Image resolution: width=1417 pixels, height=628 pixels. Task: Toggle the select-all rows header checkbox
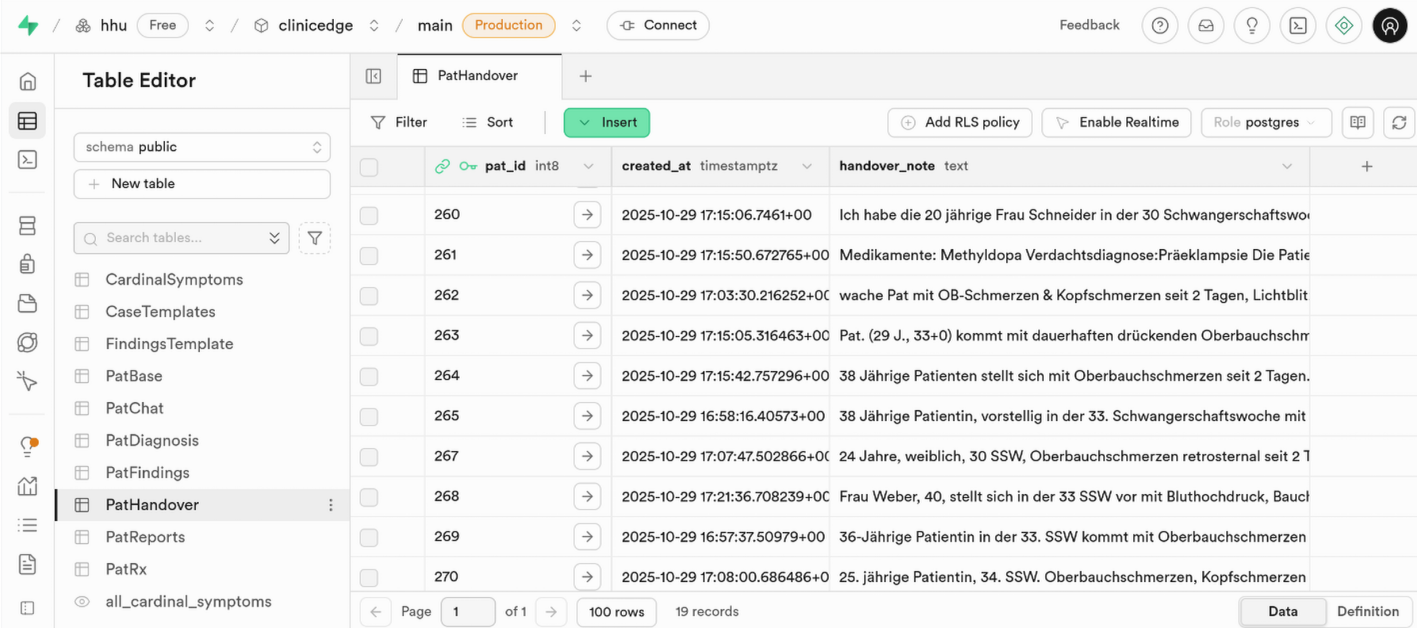point(369,167)
